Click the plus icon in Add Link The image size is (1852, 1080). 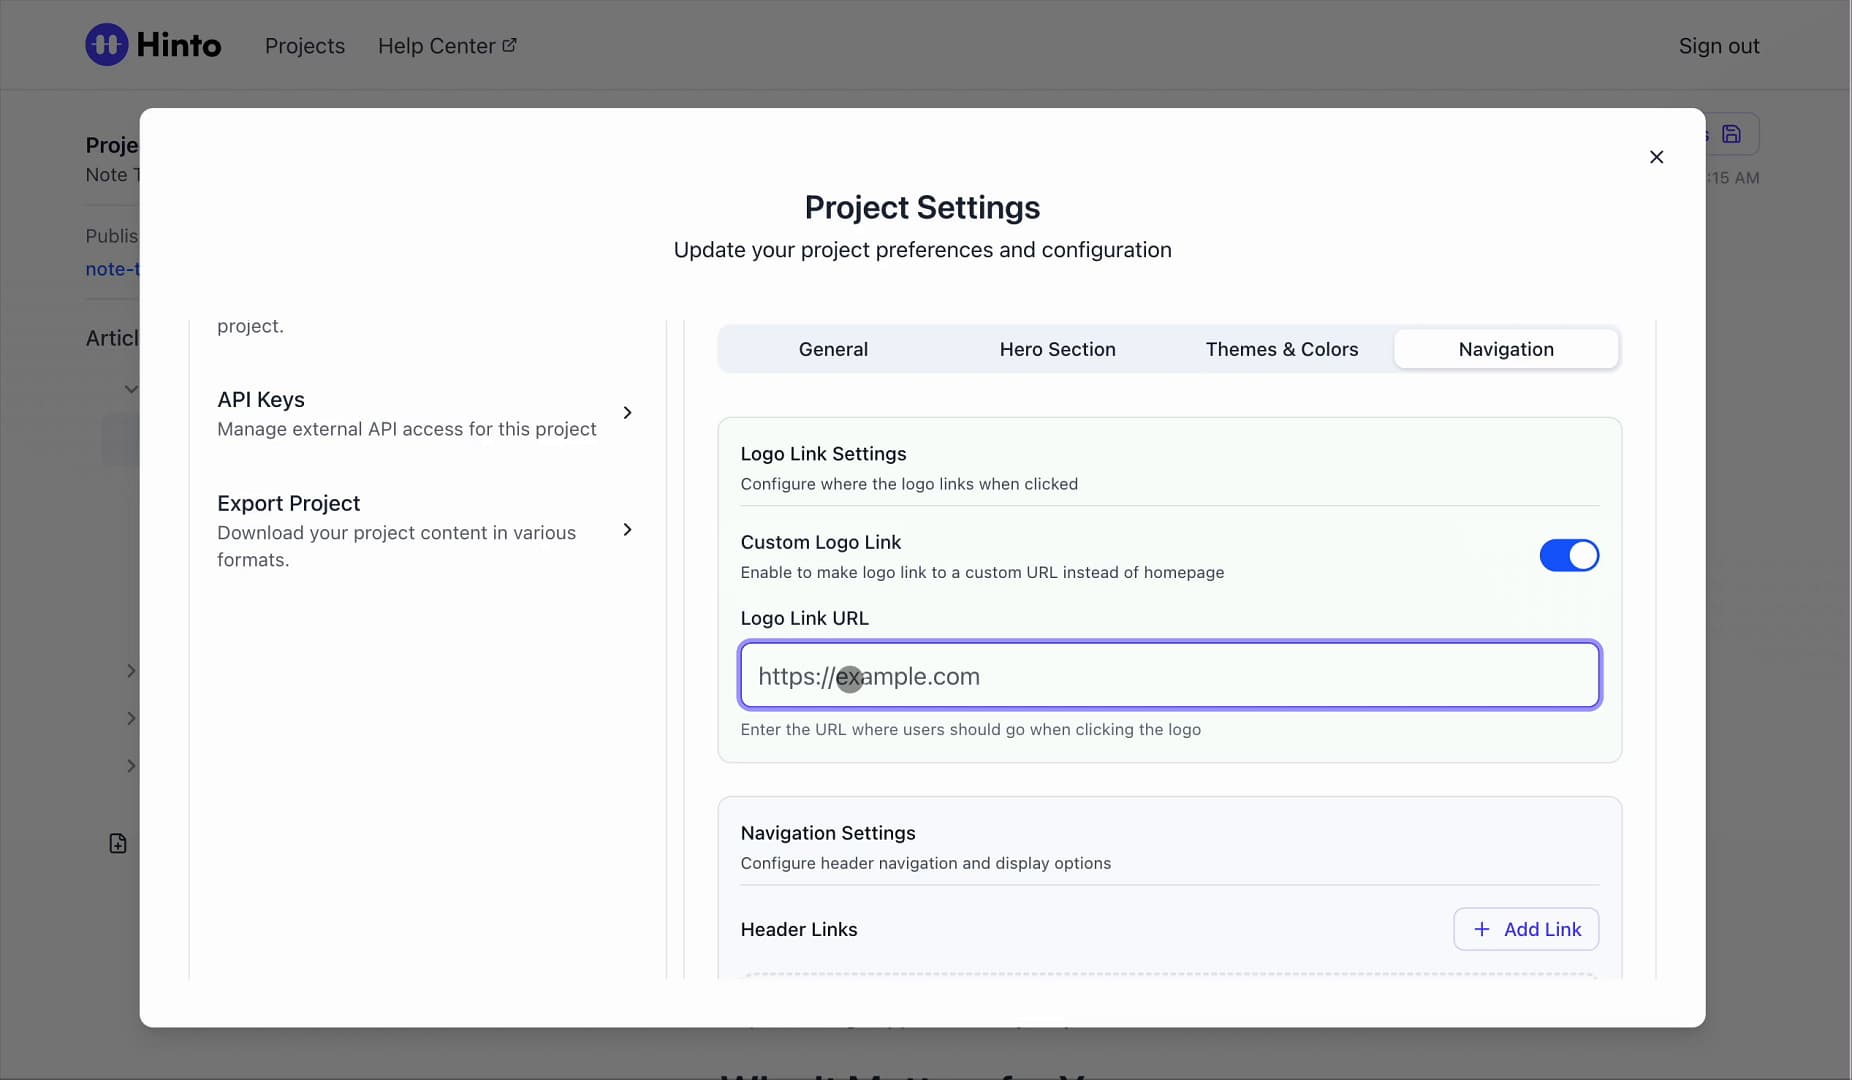point(1482,929)
